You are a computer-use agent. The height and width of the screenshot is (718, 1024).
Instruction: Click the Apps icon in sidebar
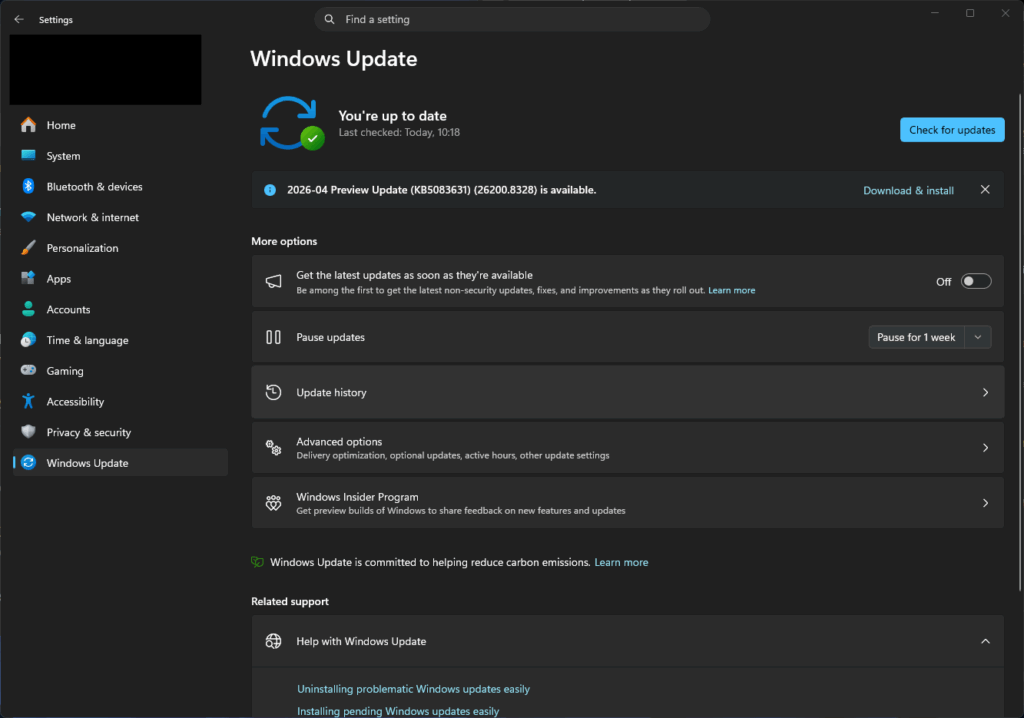tap(28, 278)
